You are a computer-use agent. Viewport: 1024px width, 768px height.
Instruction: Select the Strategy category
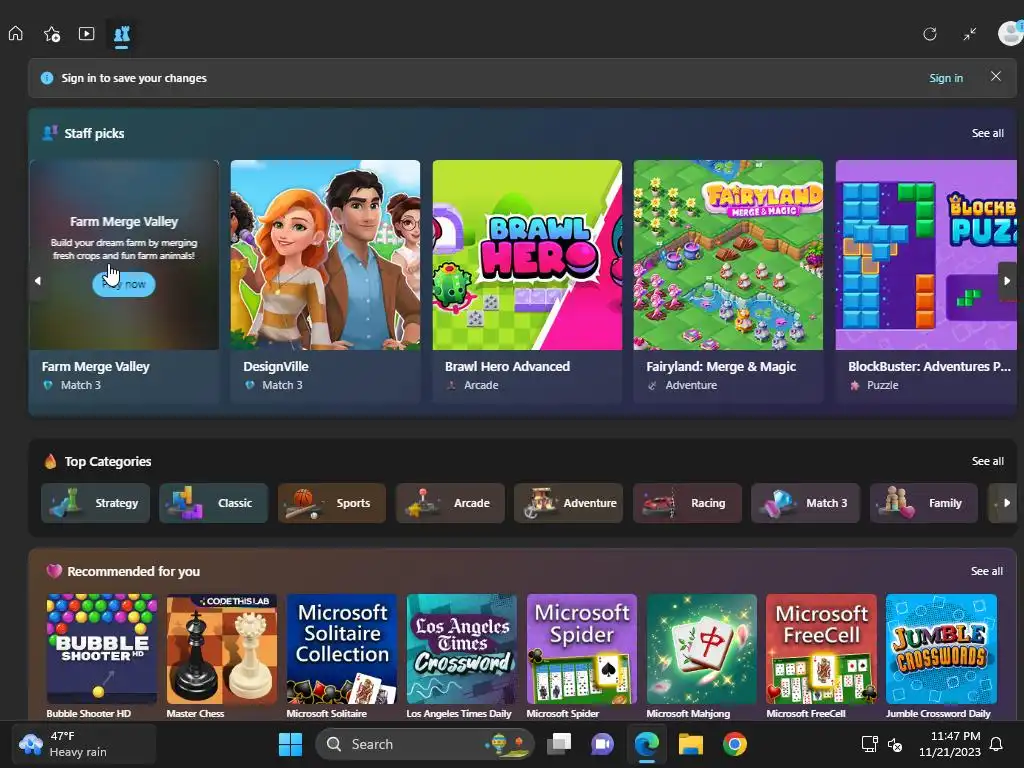95,503
